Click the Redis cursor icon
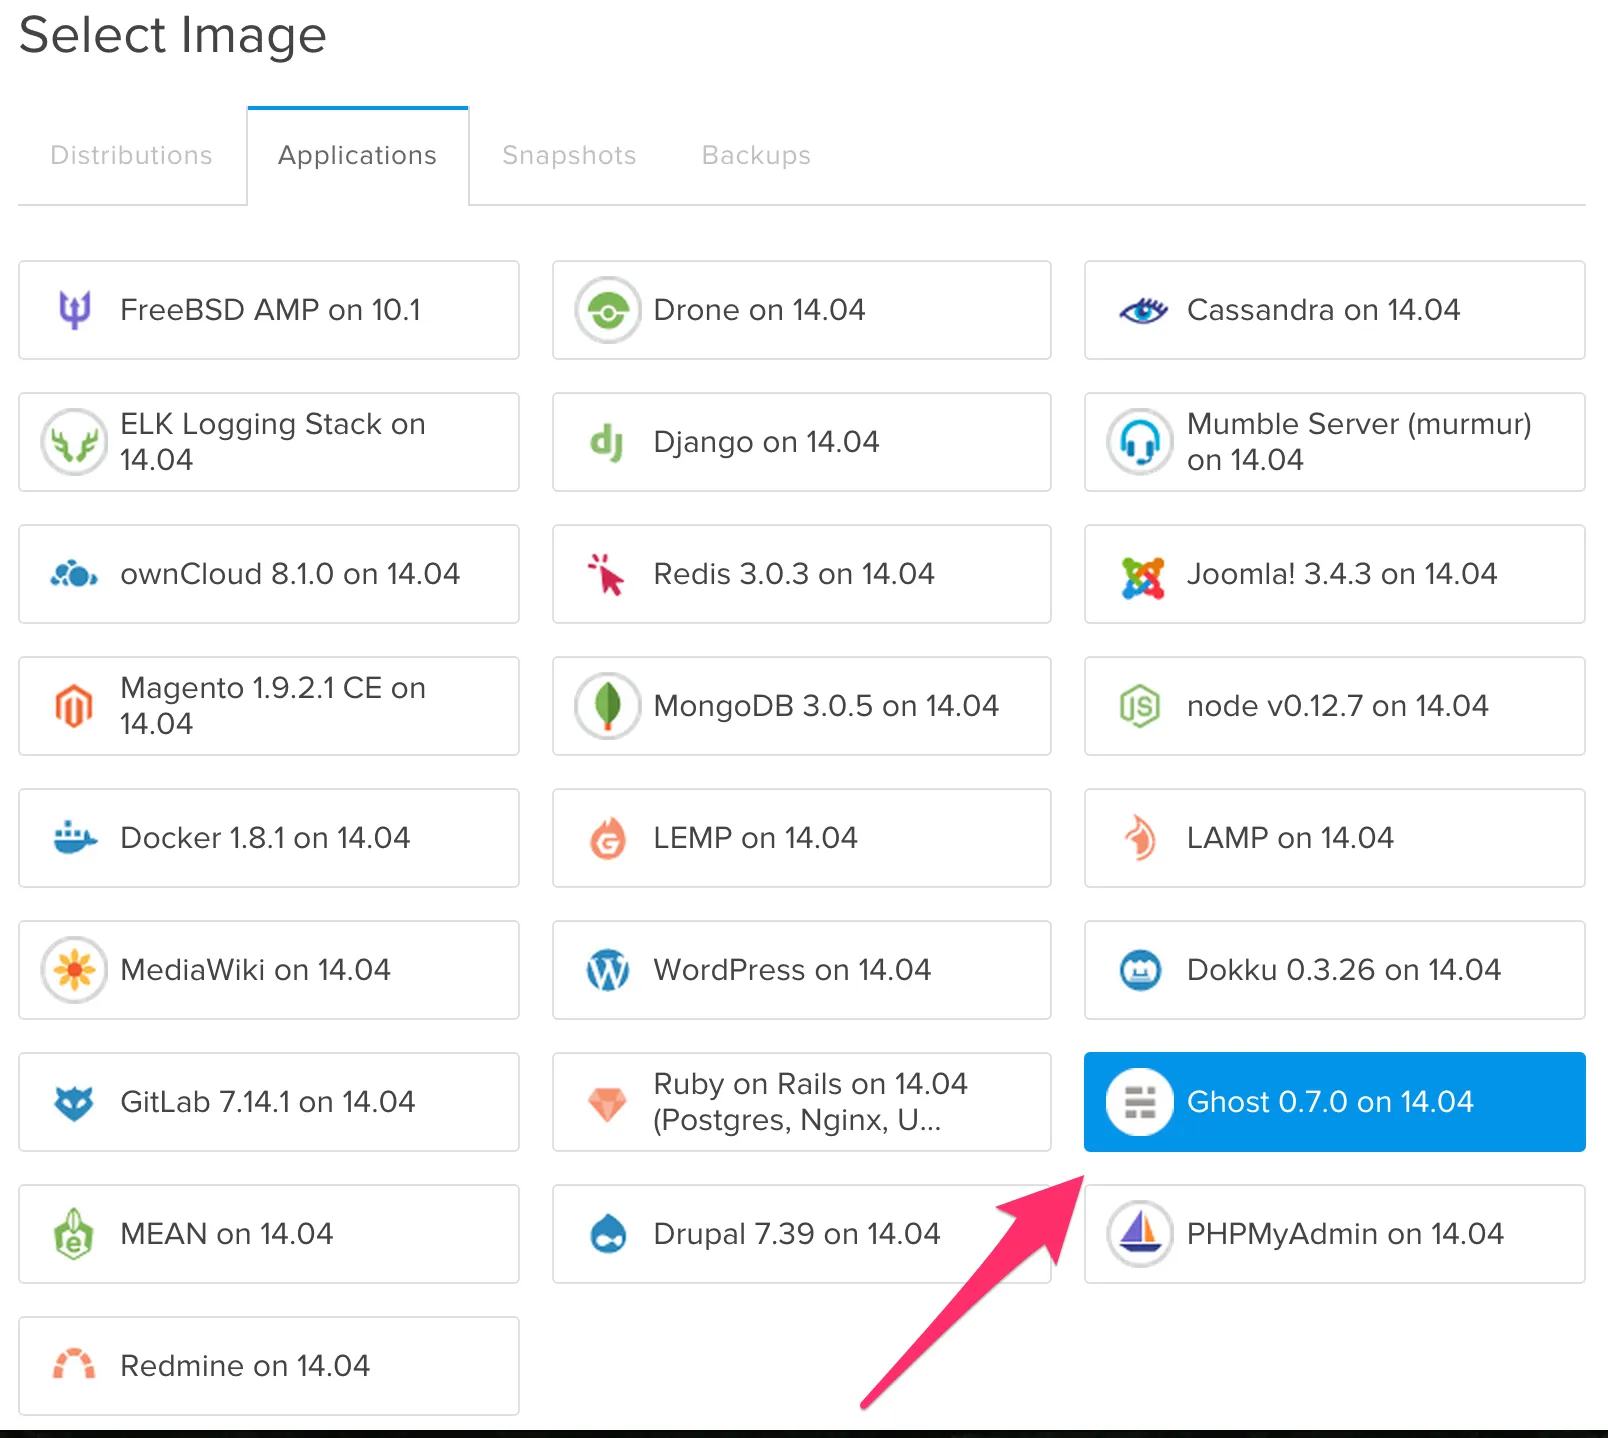Image resolution: width=1608 pixels, height=1438 pixels. pyautogui.click(x=606, y=574)
